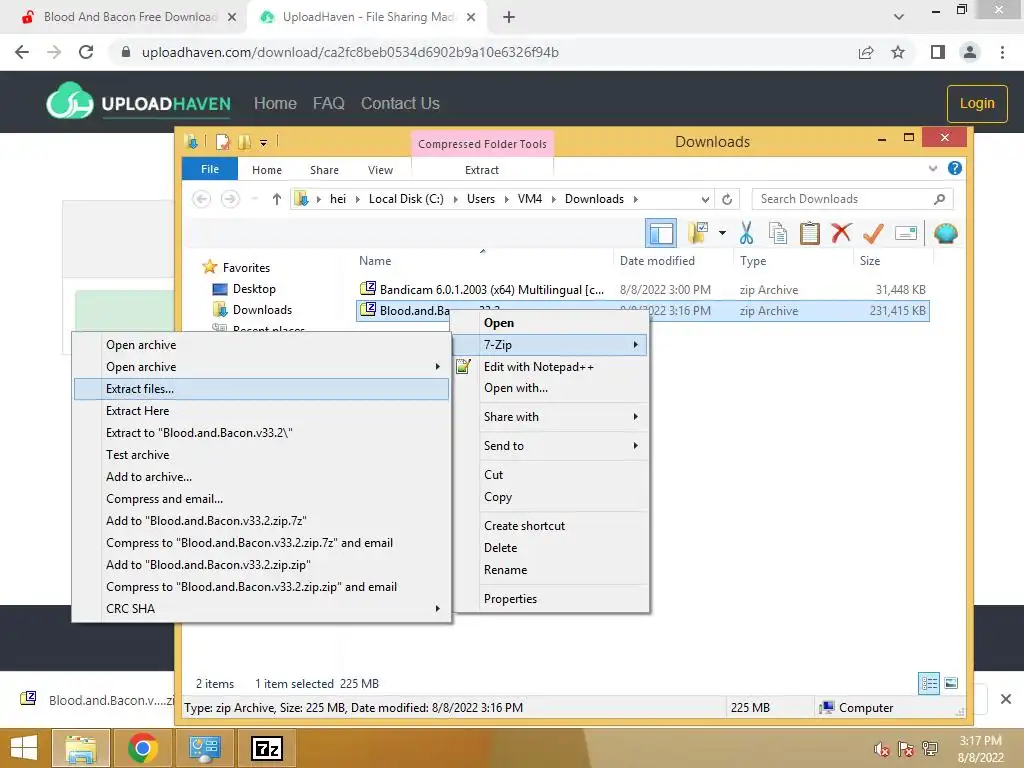Click Extract files... in 7-Zip submenu
The height and width of the screenshot is (768, 1024).
[261, 389]
